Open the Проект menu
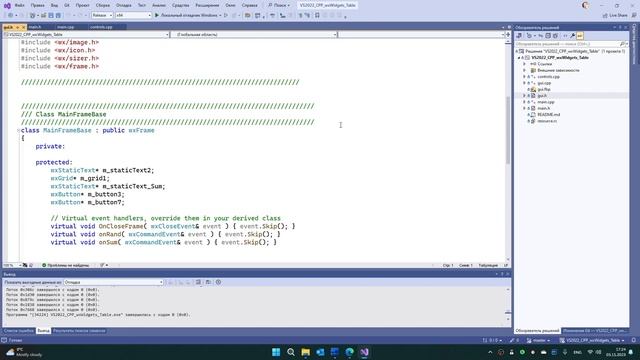Image resolution: width=640 pixels, height=360 pixels. click(82, 5)
